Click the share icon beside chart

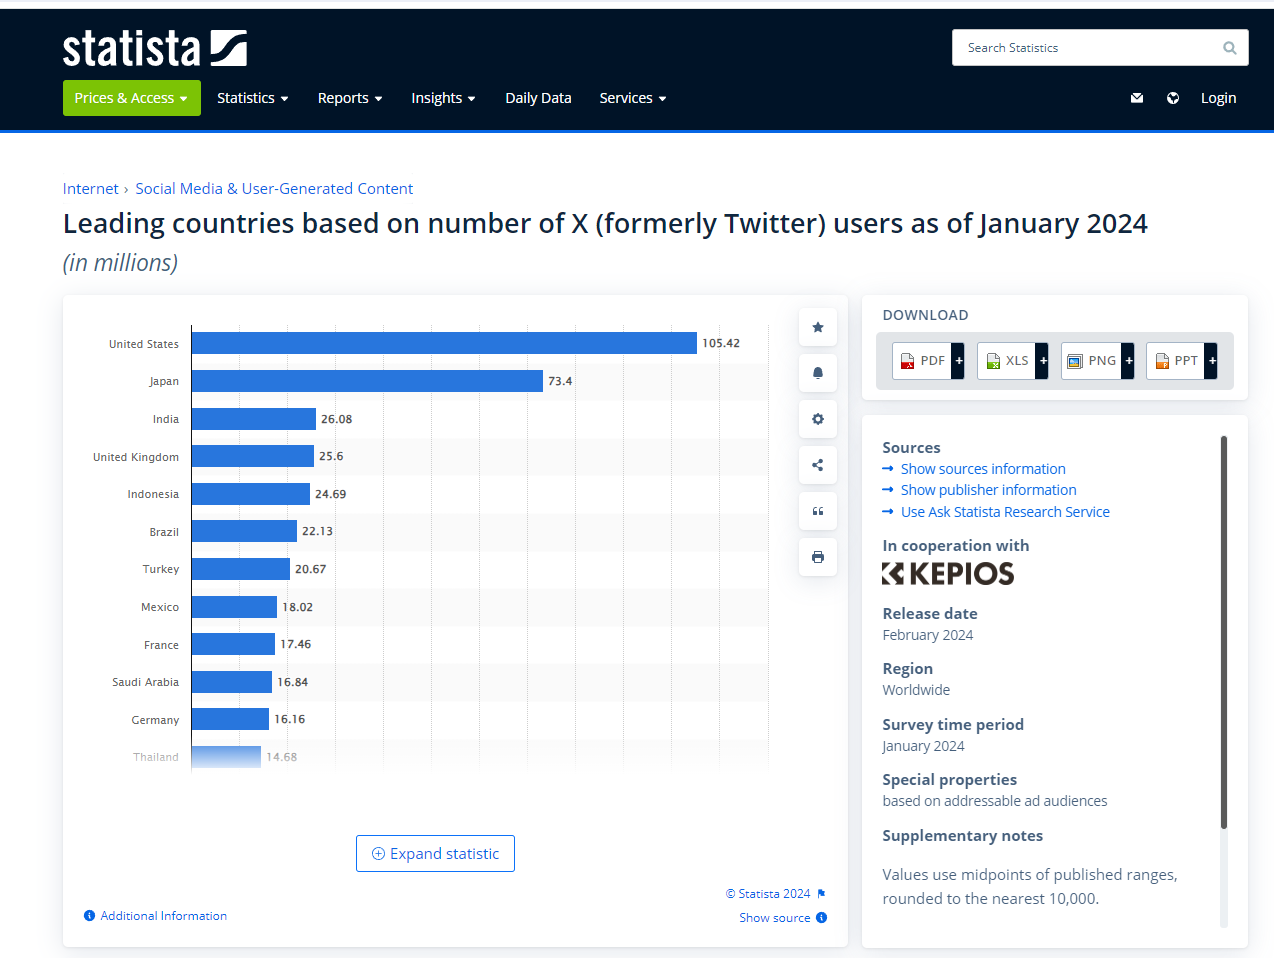(818, 465)
